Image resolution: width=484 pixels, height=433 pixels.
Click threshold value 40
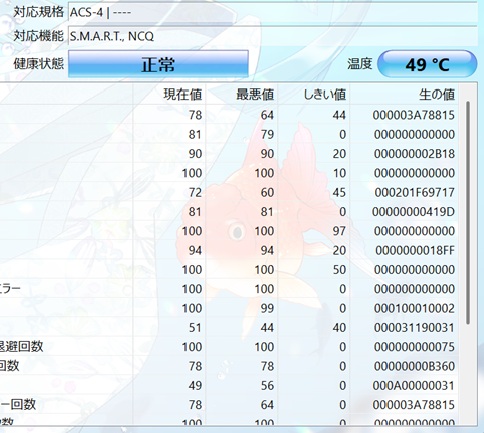tap(339, 327)
